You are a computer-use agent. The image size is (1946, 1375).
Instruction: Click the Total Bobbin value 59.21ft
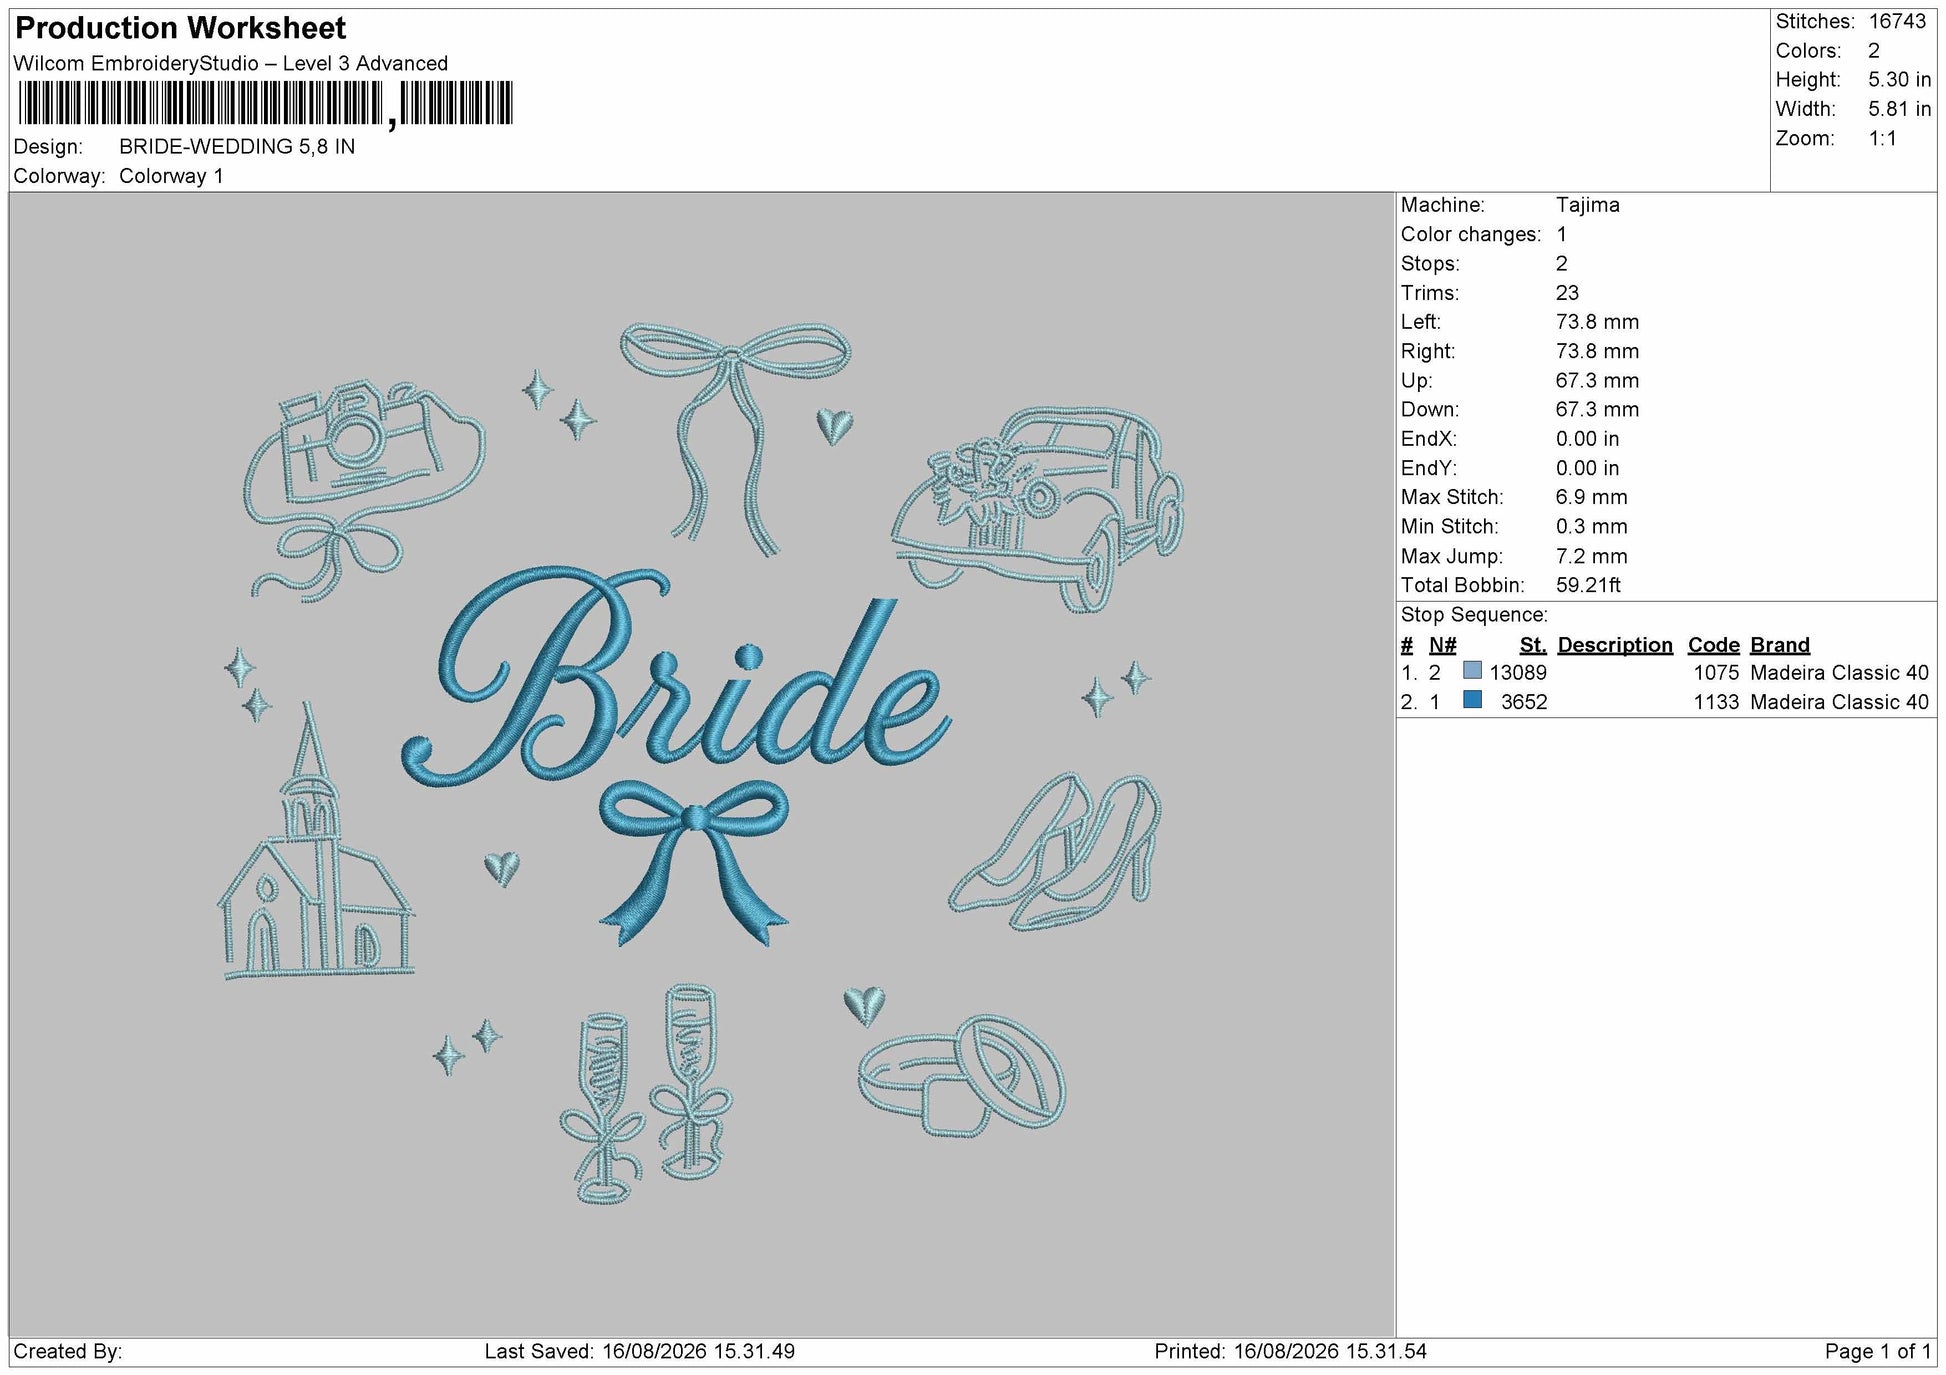tap(1588, 585)
